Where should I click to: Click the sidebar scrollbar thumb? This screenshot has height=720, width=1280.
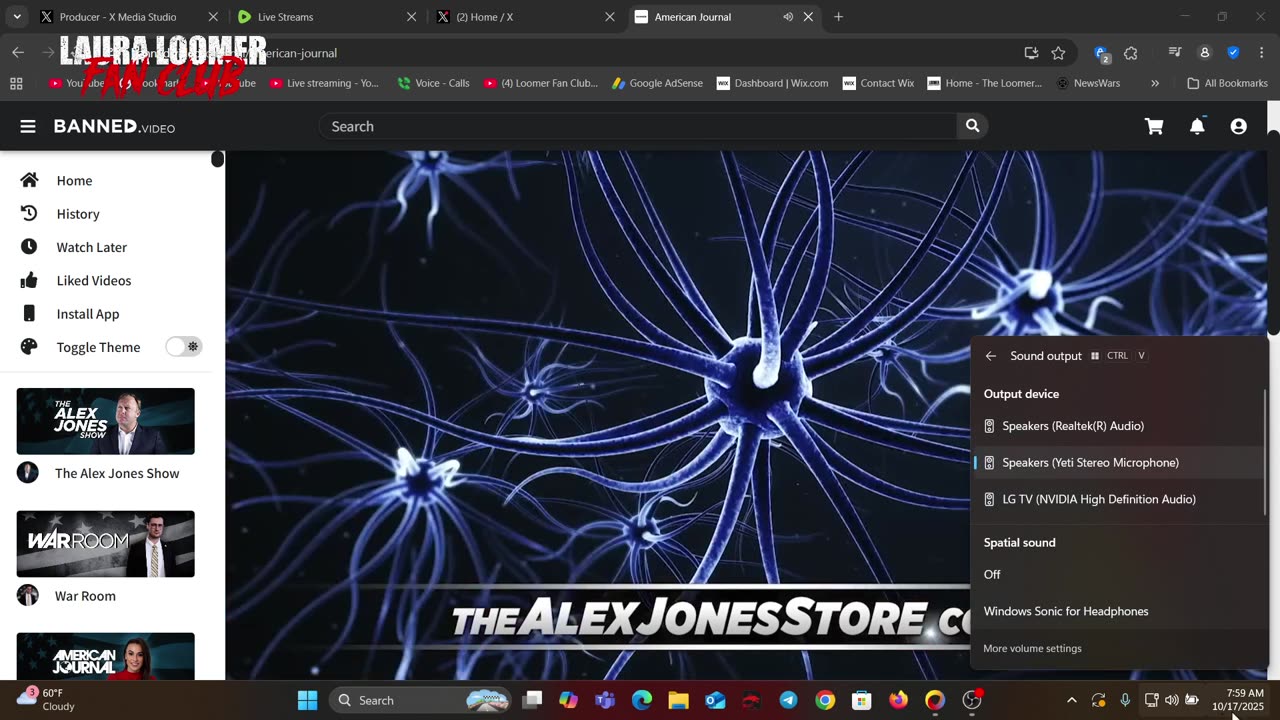click(217, 160)
